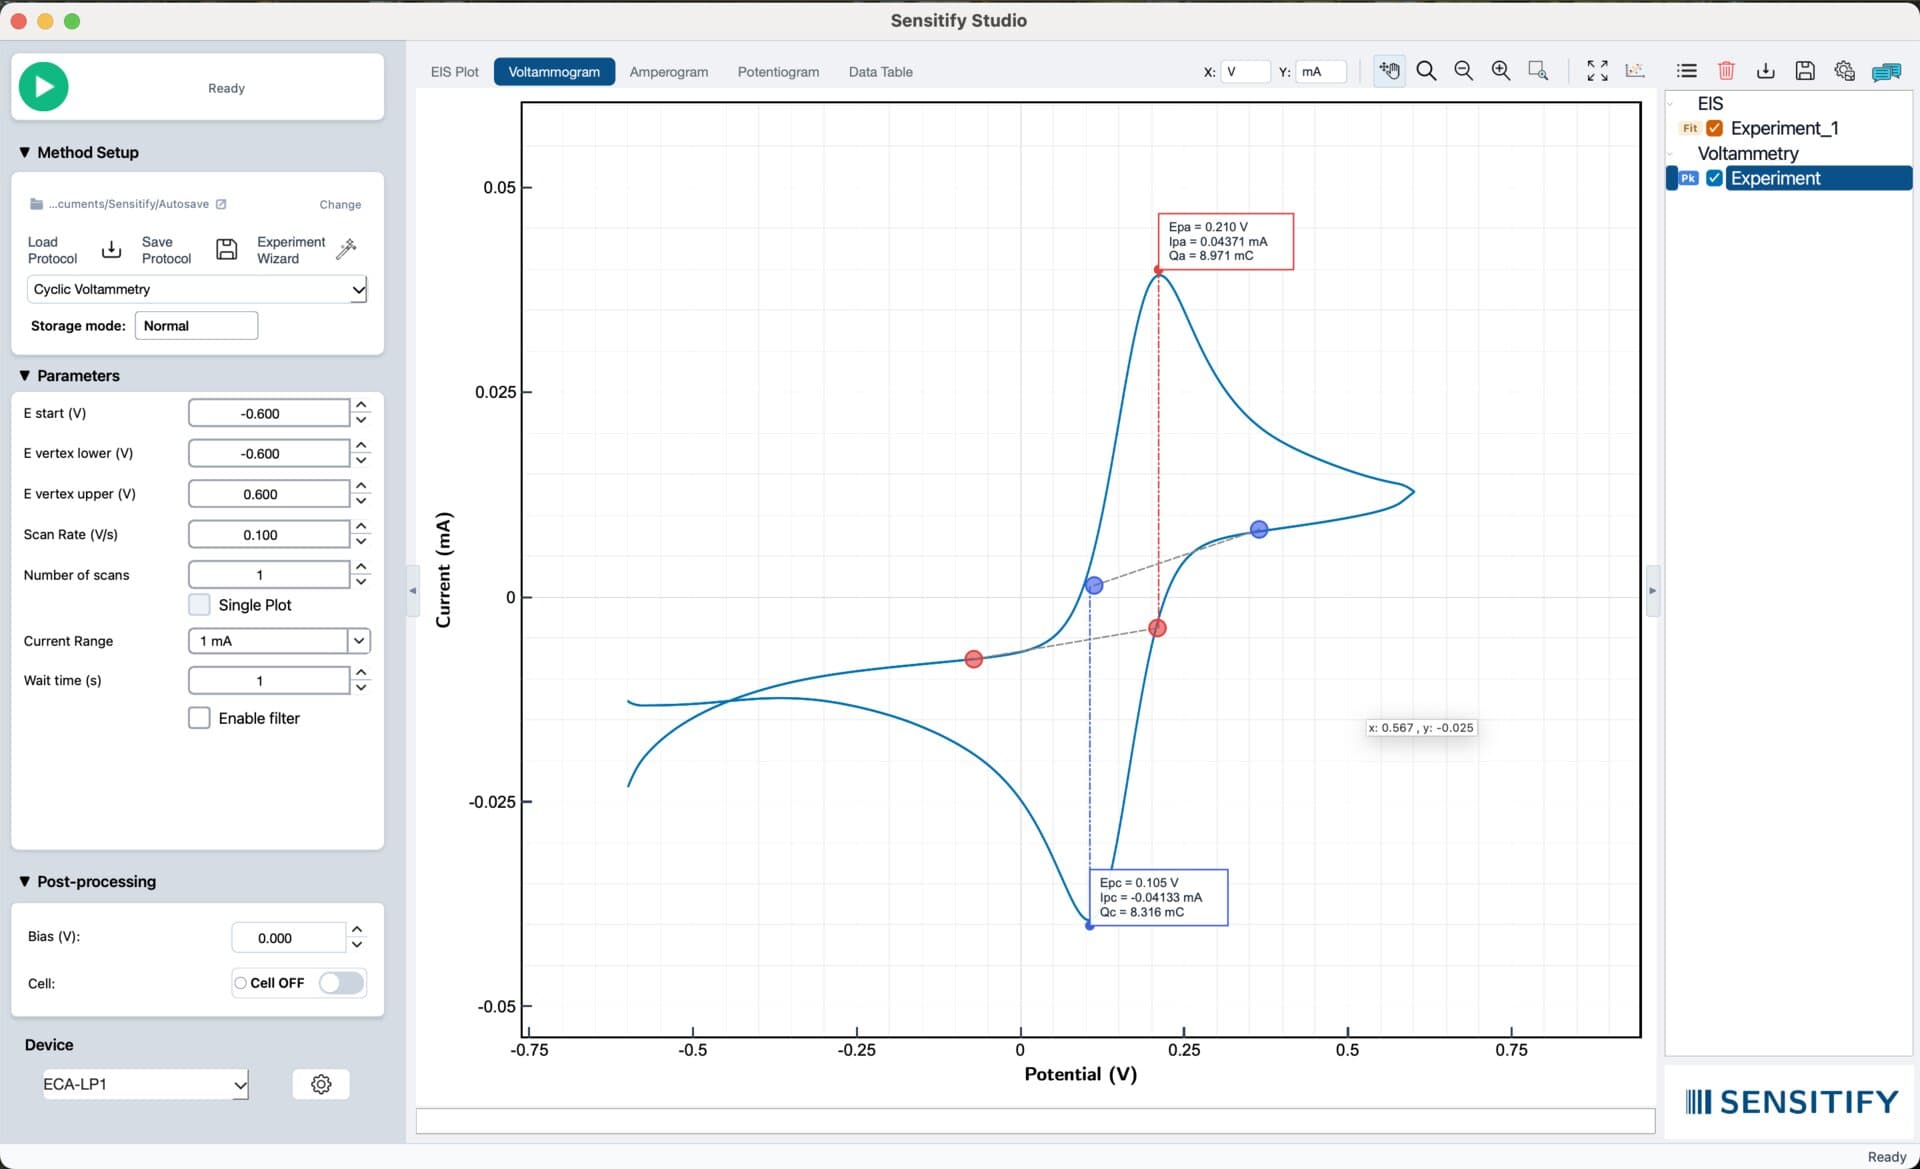
Task: Toggle the Experiment_1 orange checkbox
Action: 1714,128
